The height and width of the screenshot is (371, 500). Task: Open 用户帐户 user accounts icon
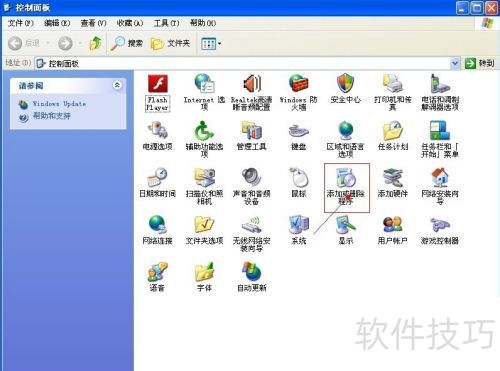[393, 230]
